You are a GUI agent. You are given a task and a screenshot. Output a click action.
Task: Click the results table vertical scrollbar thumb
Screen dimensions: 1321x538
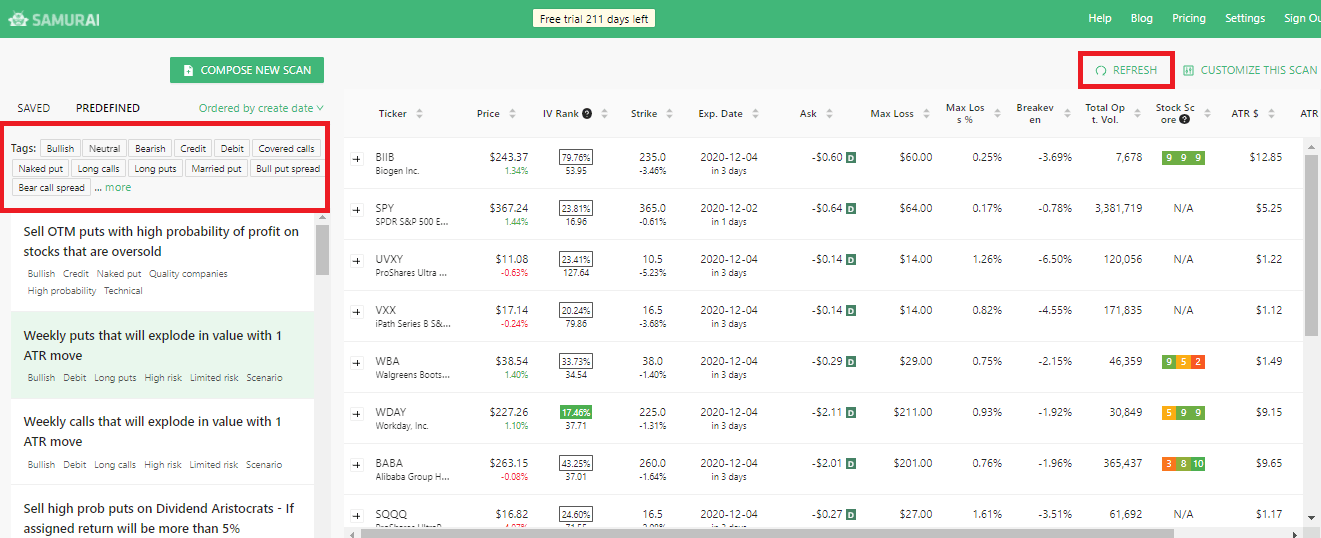coord(1311,245)
